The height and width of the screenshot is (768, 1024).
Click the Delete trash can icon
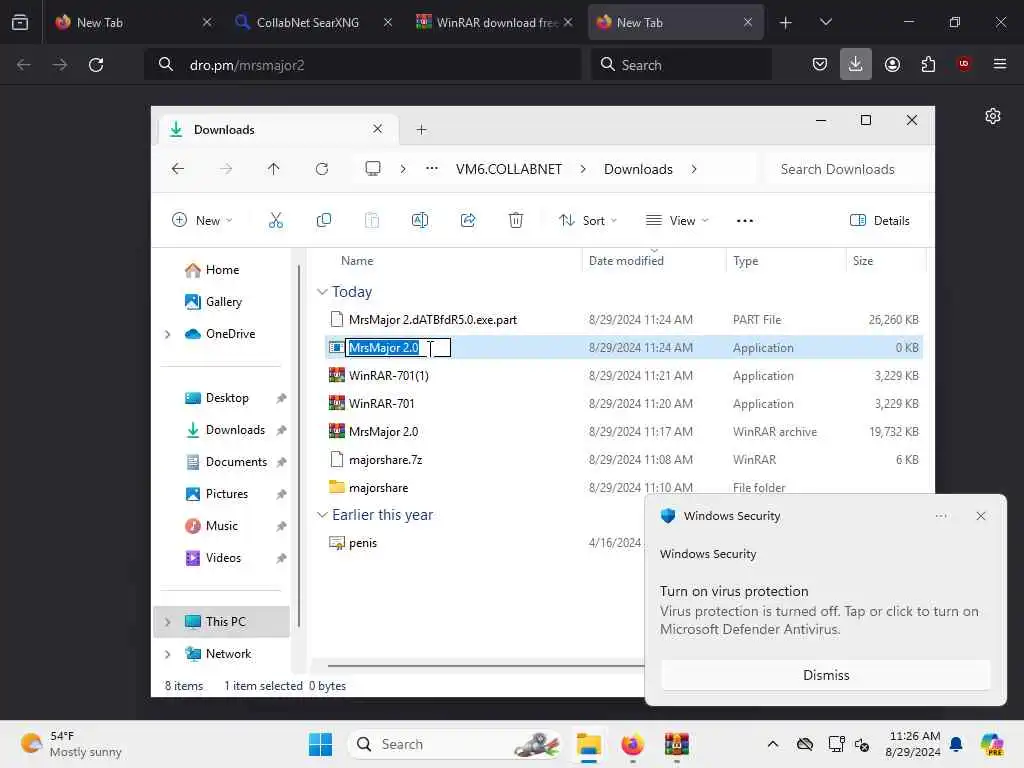(x=515, y=220)
